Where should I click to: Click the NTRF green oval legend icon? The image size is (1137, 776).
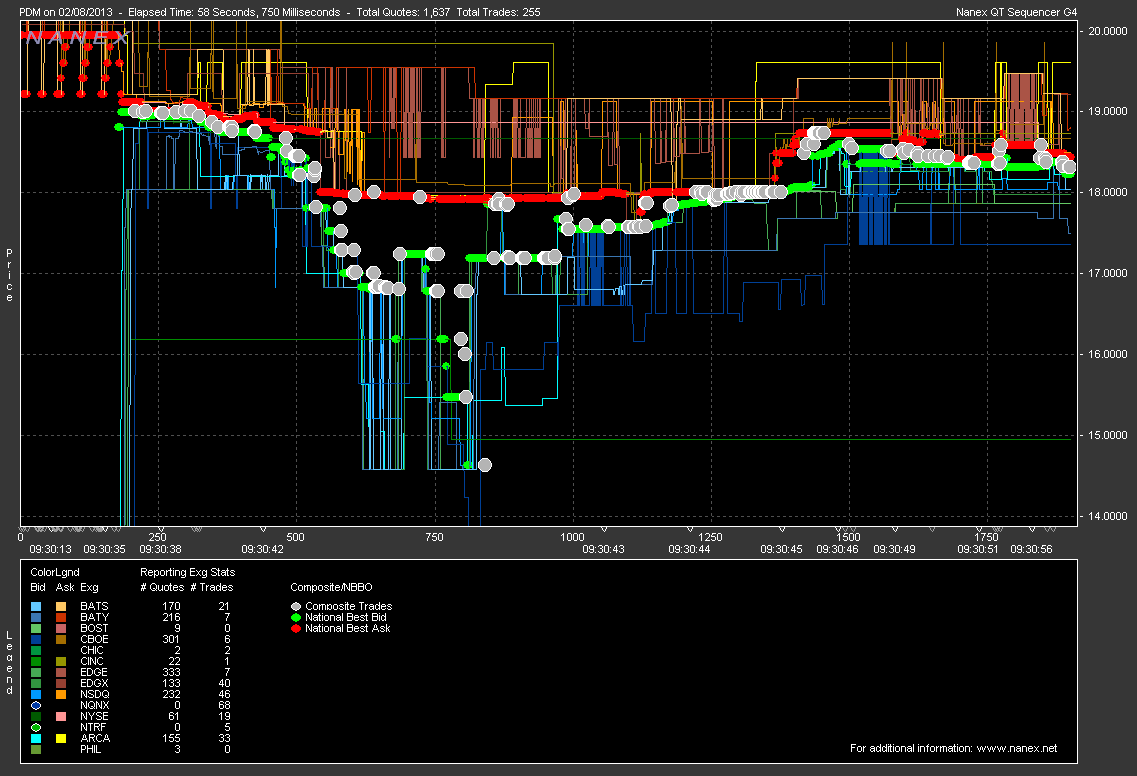(36, 727)
